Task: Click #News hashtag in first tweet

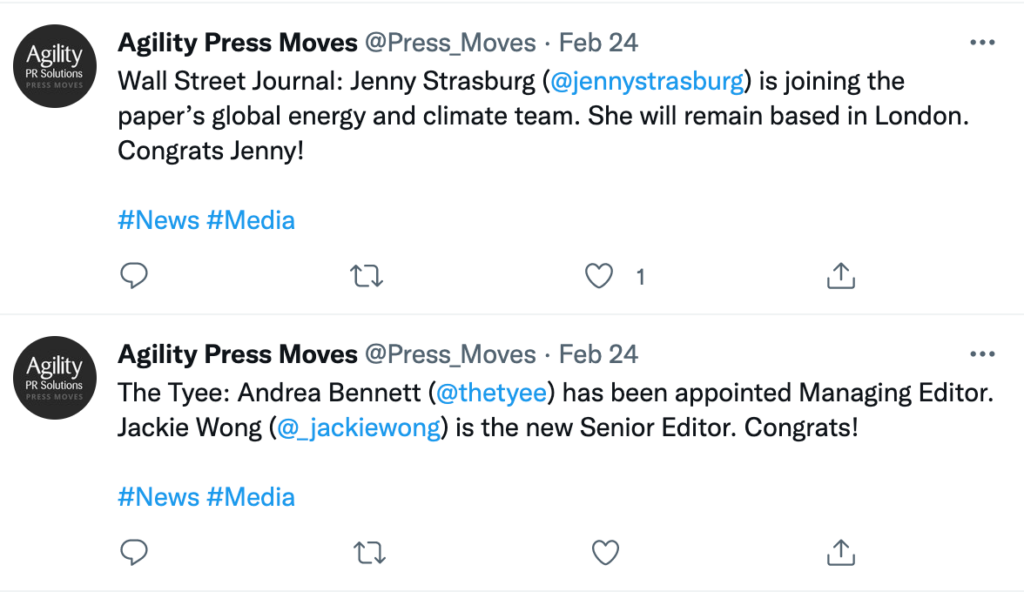Action: [x=158, y=220]
